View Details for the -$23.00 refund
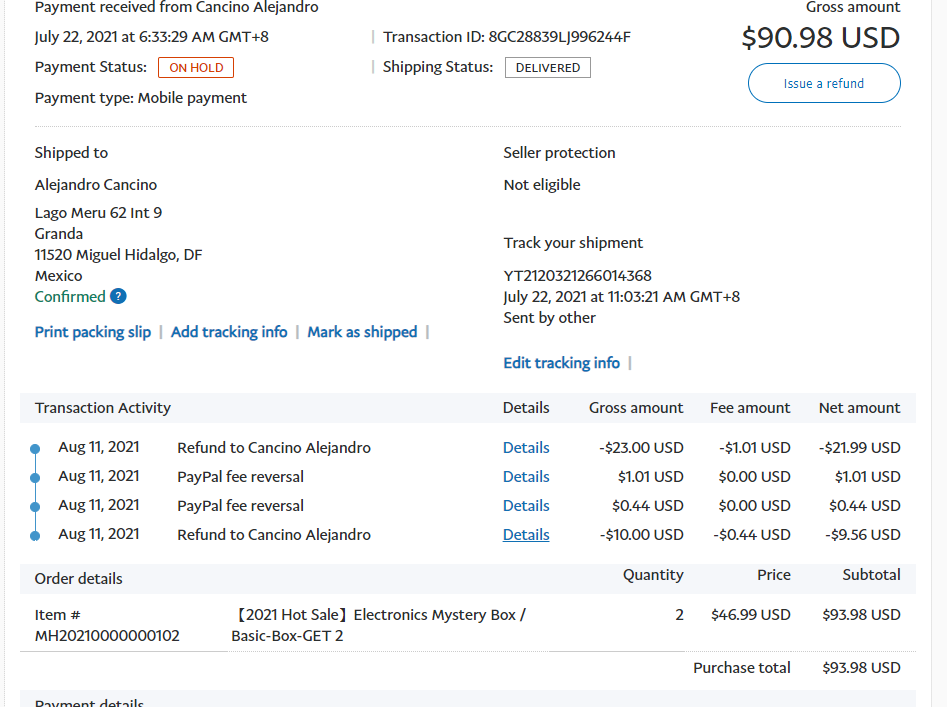947x707 pixels. pyautogui.click(x=526, y=448)
